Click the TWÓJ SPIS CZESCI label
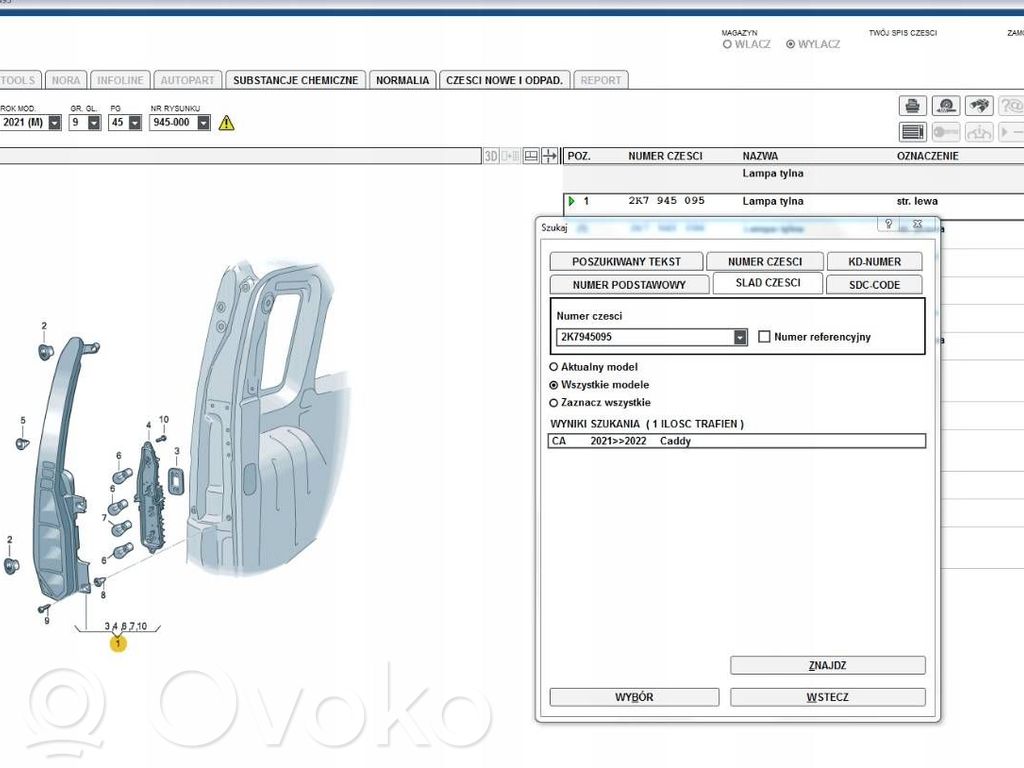This screenshot has width=1024, height=768. [903, 33]
